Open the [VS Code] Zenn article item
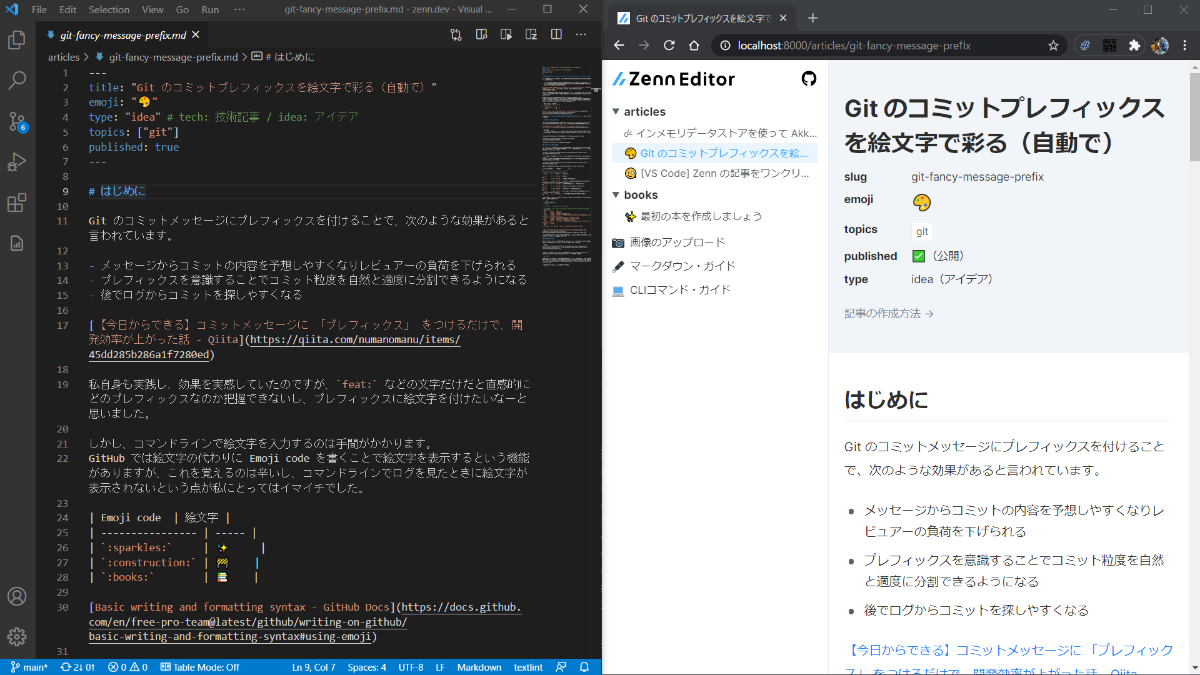The image size is (1200, 675). [715, 174]
